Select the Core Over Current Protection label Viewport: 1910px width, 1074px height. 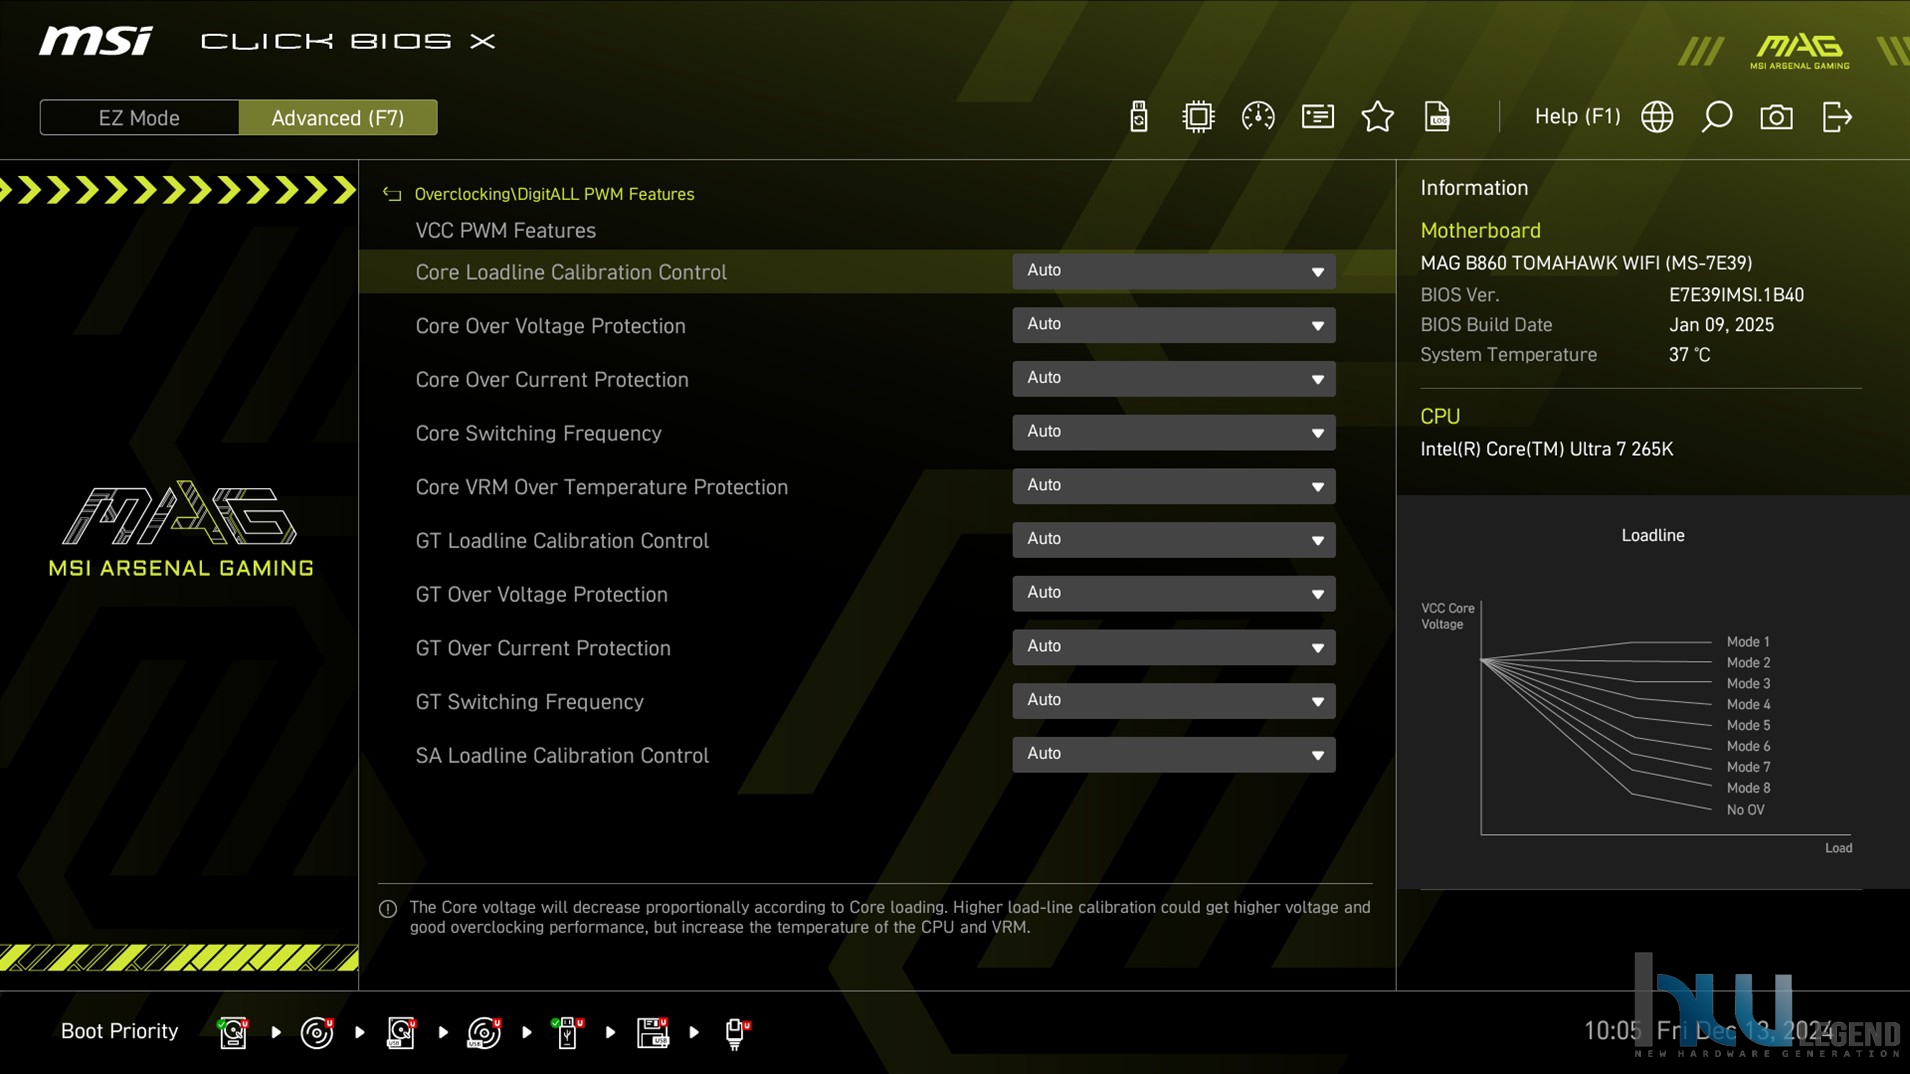[552, 380]
